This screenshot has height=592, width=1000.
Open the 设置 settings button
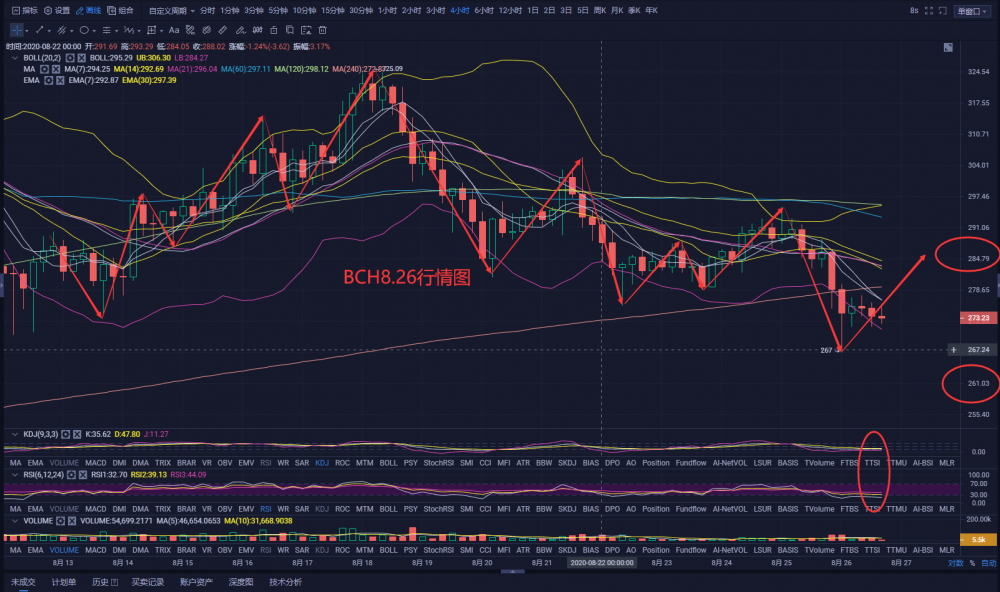point(57,11)
